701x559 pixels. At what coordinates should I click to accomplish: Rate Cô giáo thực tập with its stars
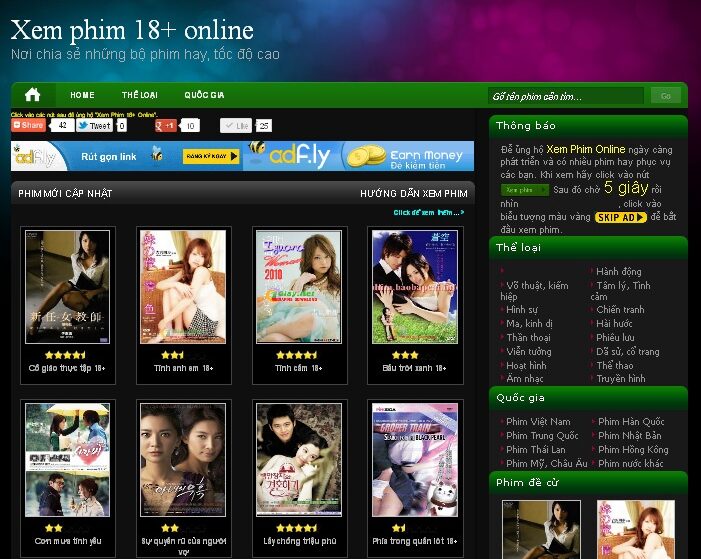[x=65, y=355]
